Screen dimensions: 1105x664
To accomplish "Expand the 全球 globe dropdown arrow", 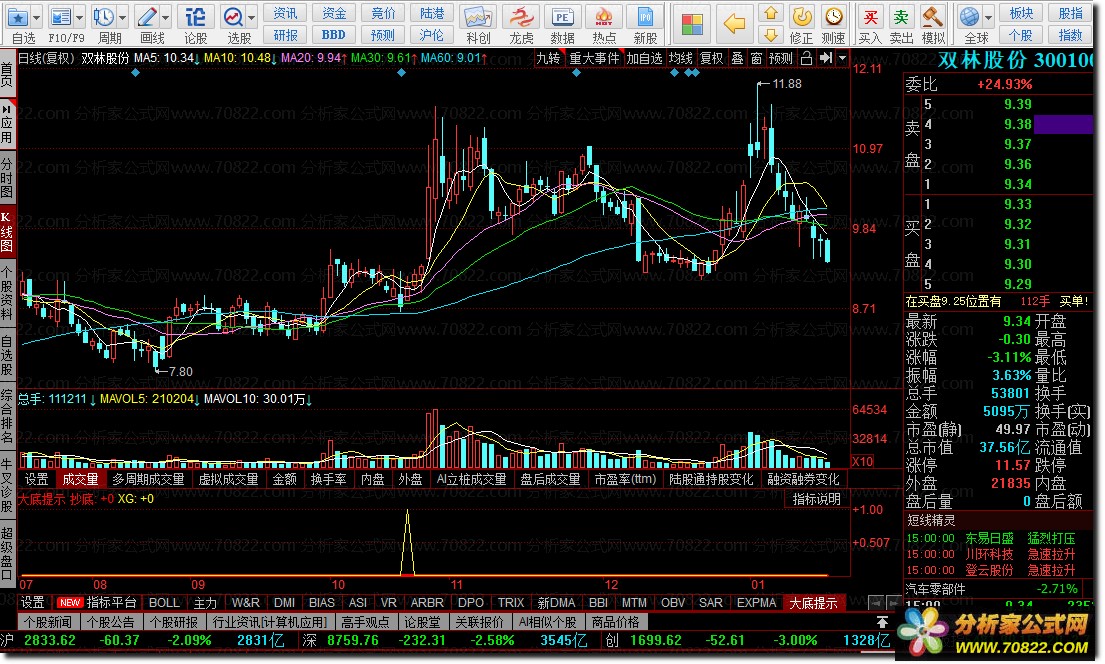I will point(988,17).
